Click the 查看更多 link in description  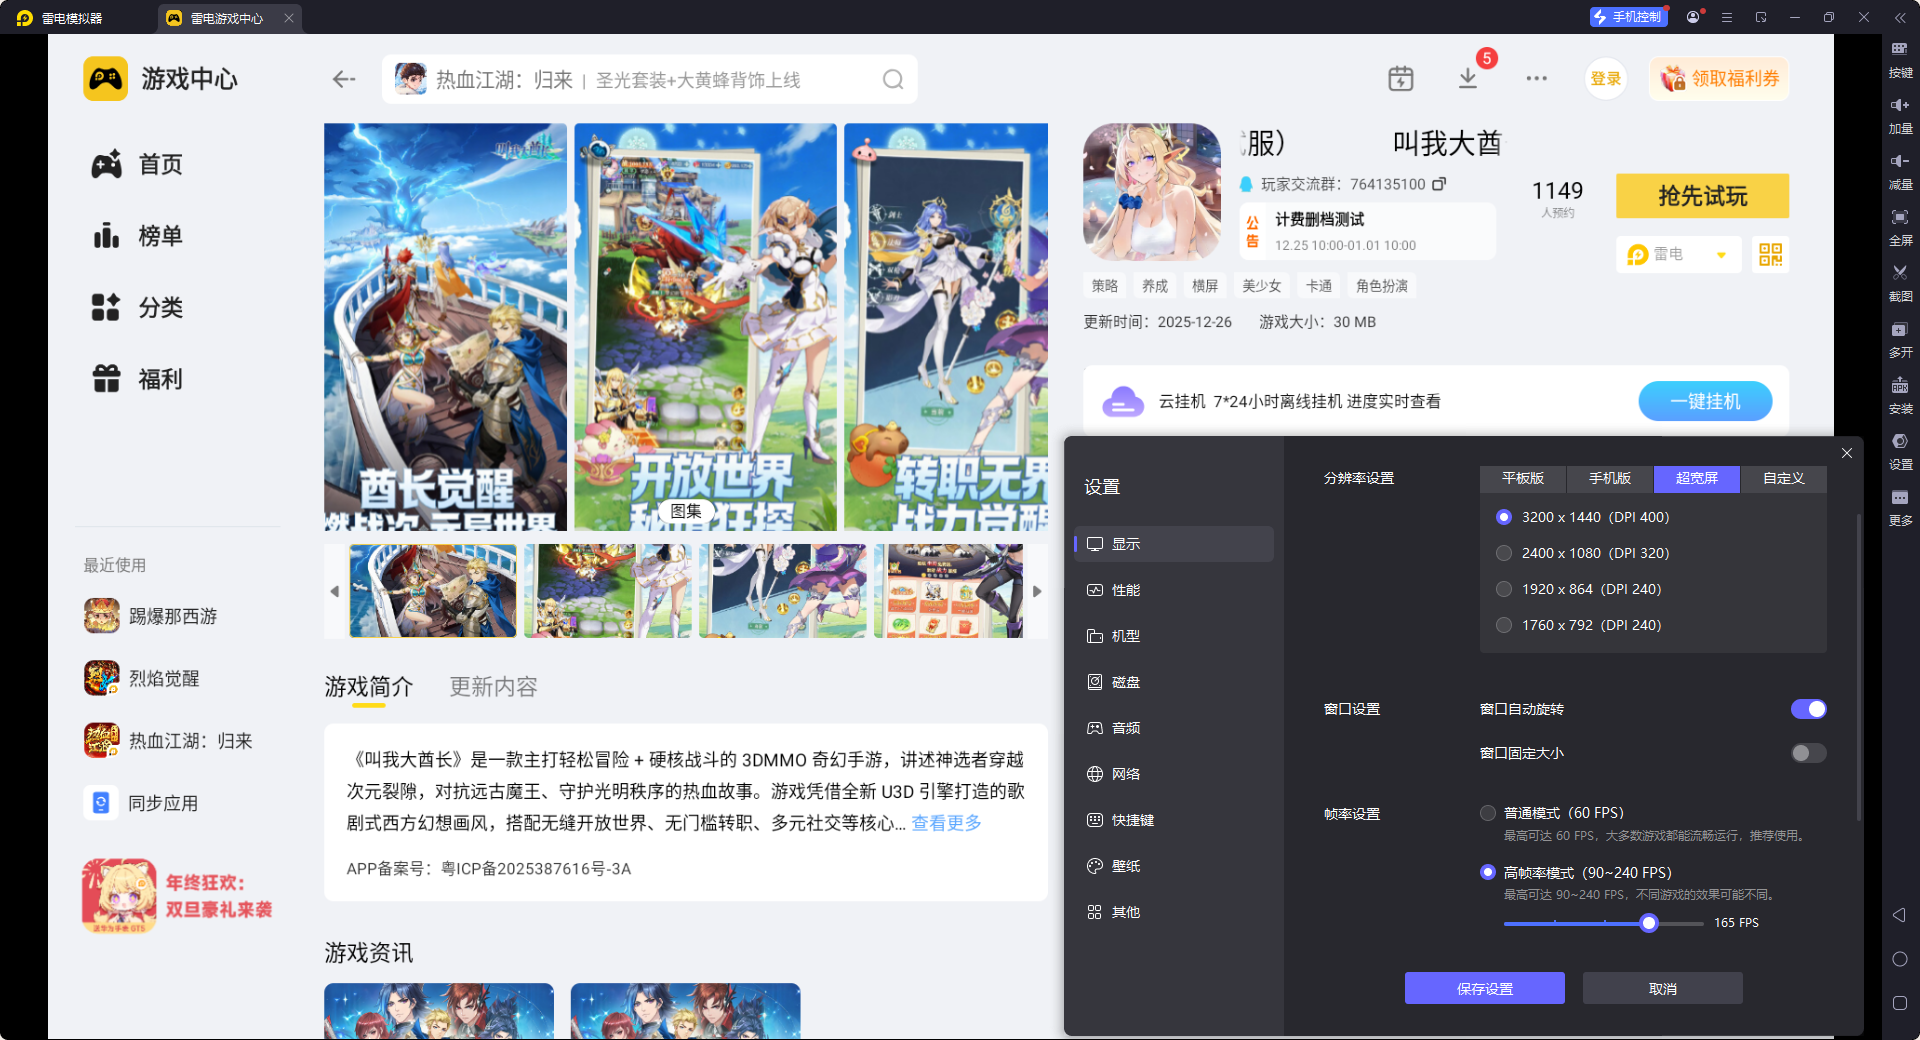(946, 823)
